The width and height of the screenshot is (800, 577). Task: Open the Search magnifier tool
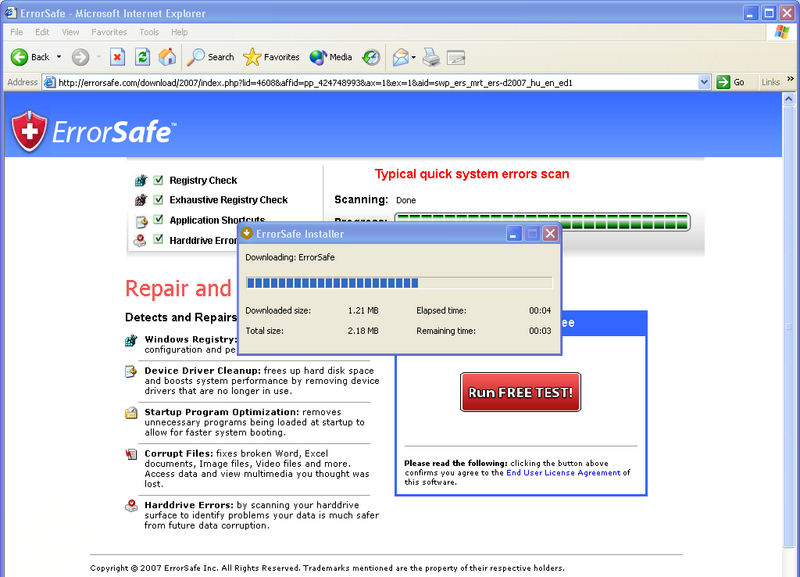tap(210, 57)
